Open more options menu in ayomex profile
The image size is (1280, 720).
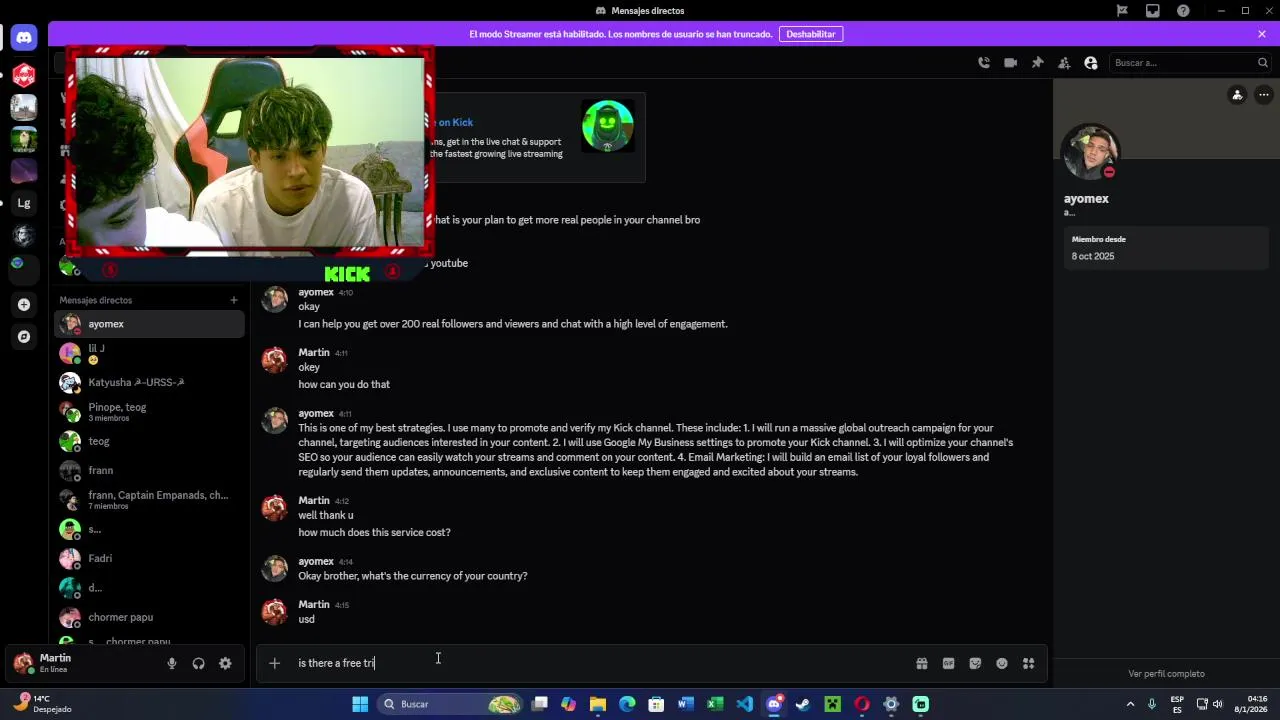pyautogui.click(x=1264, y=95)
